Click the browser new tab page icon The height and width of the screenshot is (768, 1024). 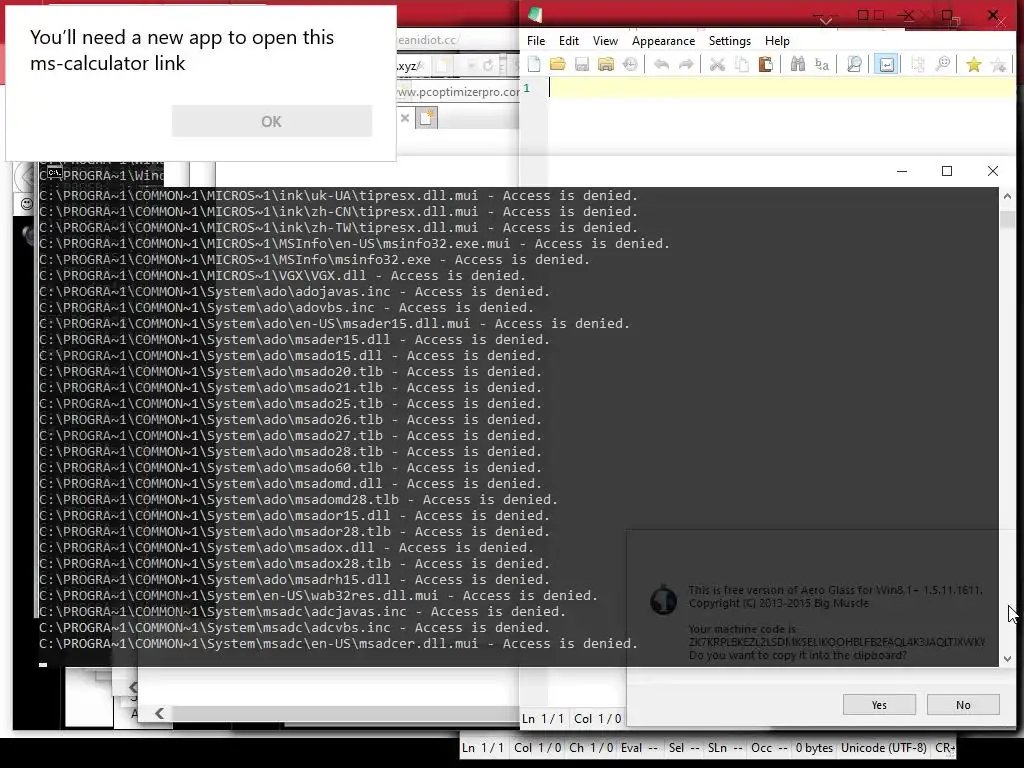pyautogui.click(x=426, y=118)
